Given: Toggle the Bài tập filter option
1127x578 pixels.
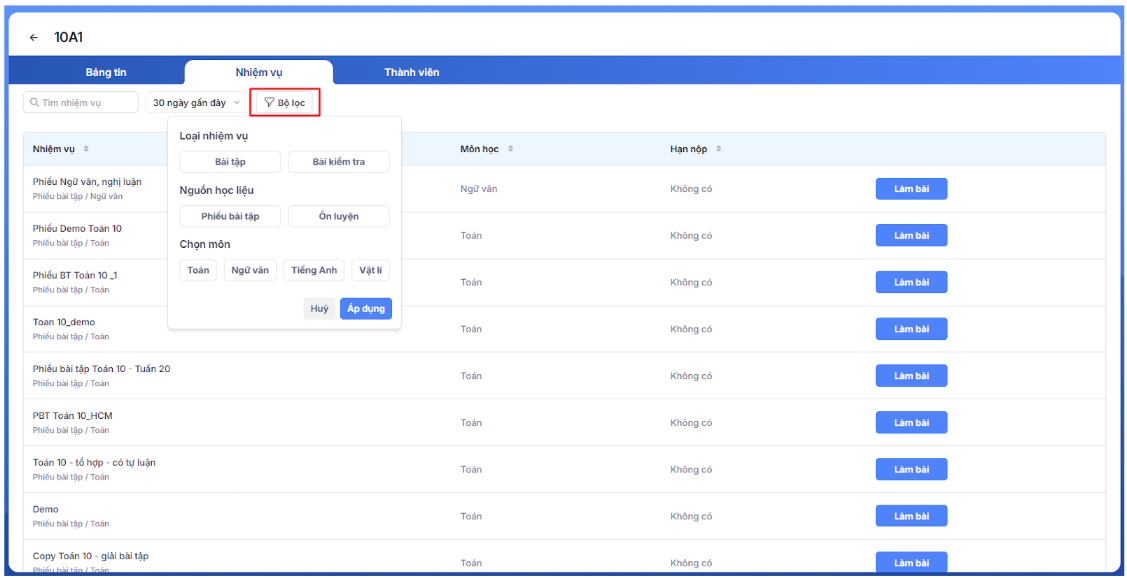Looking at the screenshot, I should coord(230,162).
